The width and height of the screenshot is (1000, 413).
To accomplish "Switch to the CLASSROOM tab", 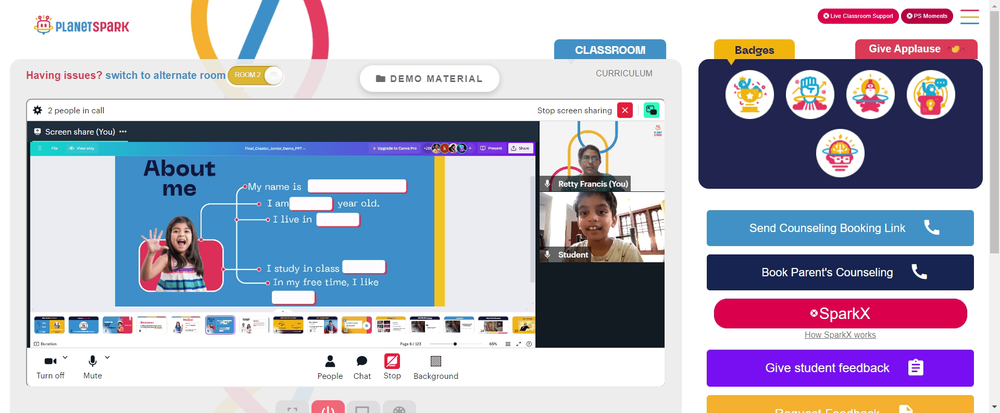I will [610, 50].
